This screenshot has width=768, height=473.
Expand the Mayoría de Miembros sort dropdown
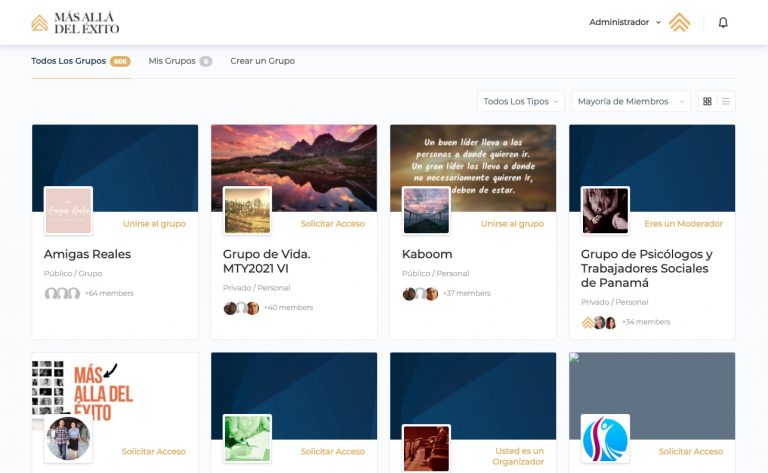630,101
